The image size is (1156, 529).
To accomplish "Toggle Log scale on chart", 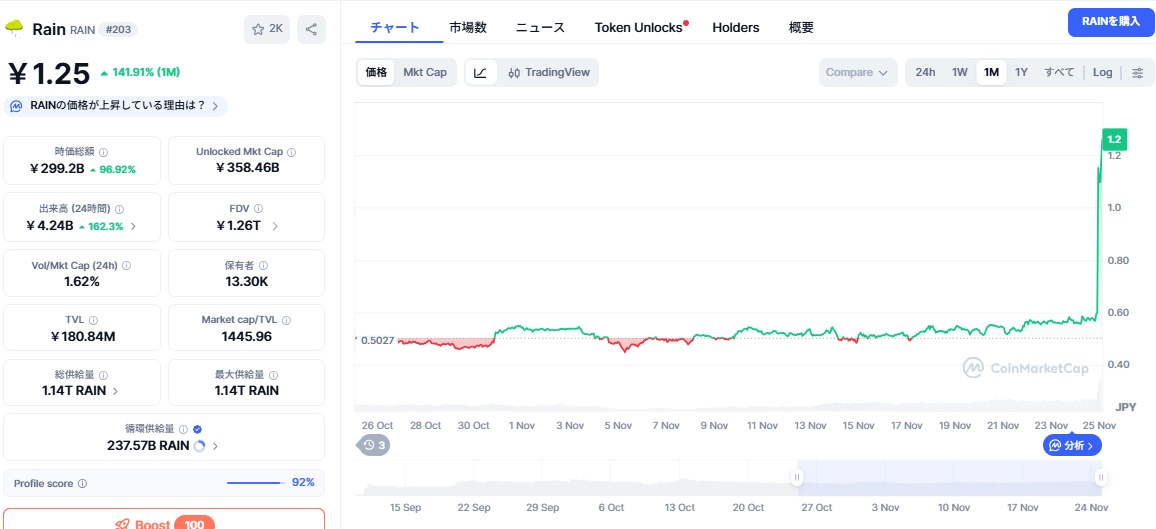I will (x=1102, y=72).
